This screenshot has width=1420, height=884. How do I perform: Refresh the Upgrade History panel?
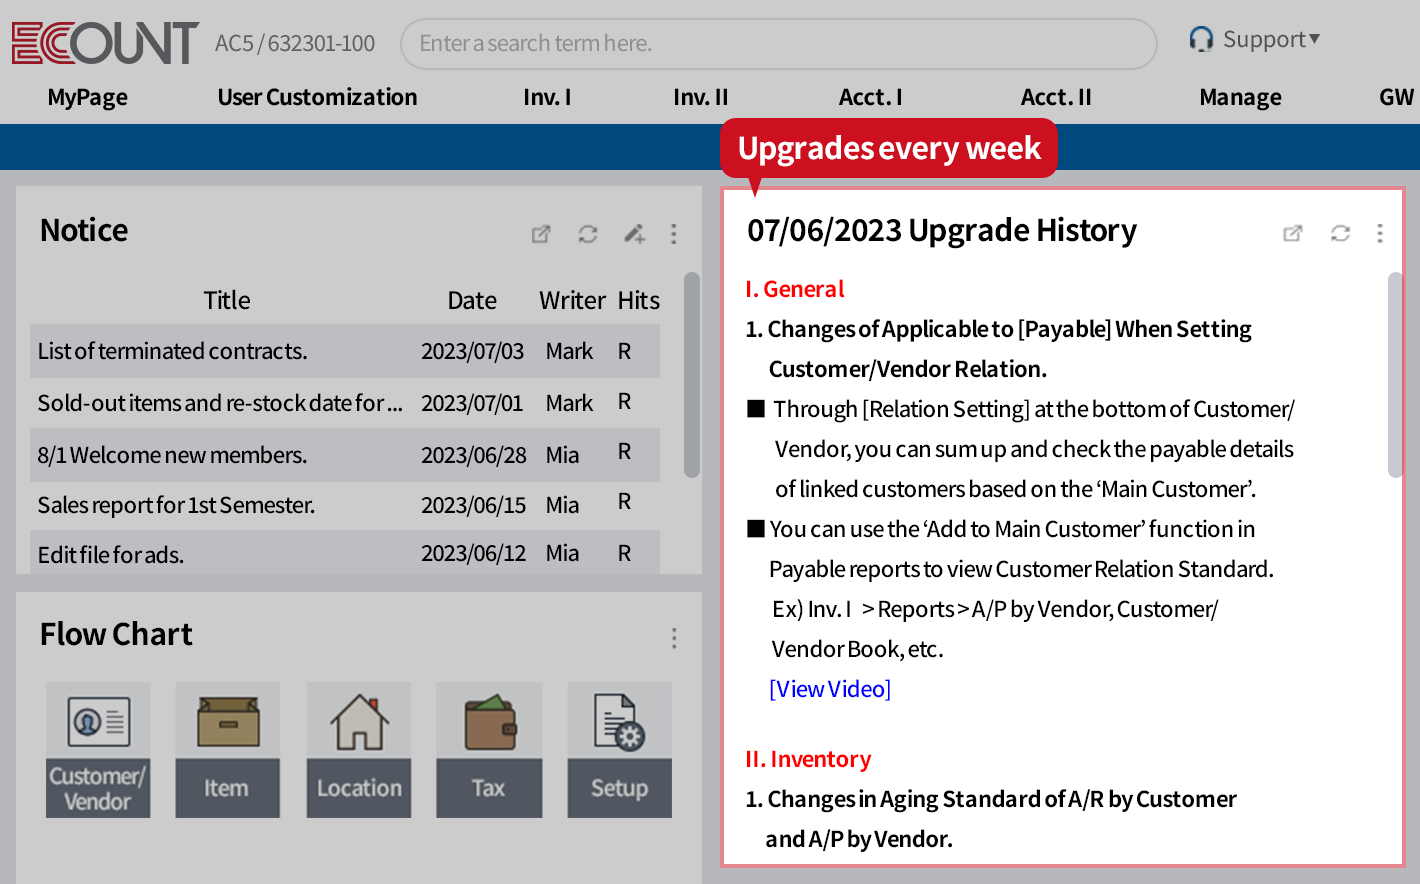pyautogui.click(x=1340, y=233)
